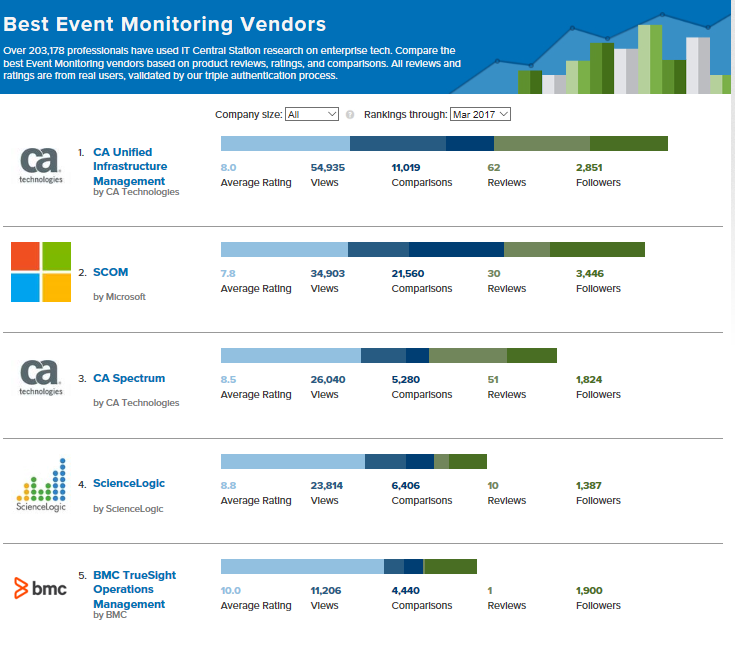Click the 'by ScienceLogic' vendor text
Image resolution: width=735 pixels, height=648 pixels.
128,509
